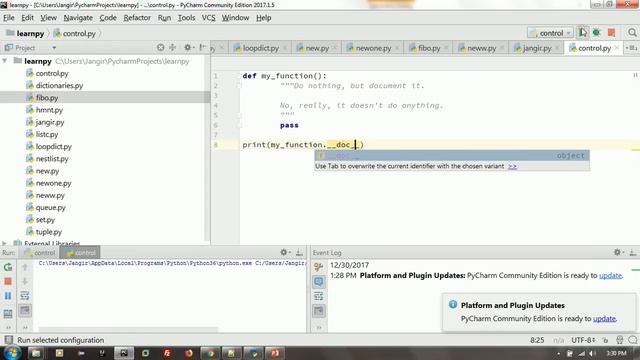640x360 pixels.
Task: Click update link in Event Log entry
Action: point(610,276)
